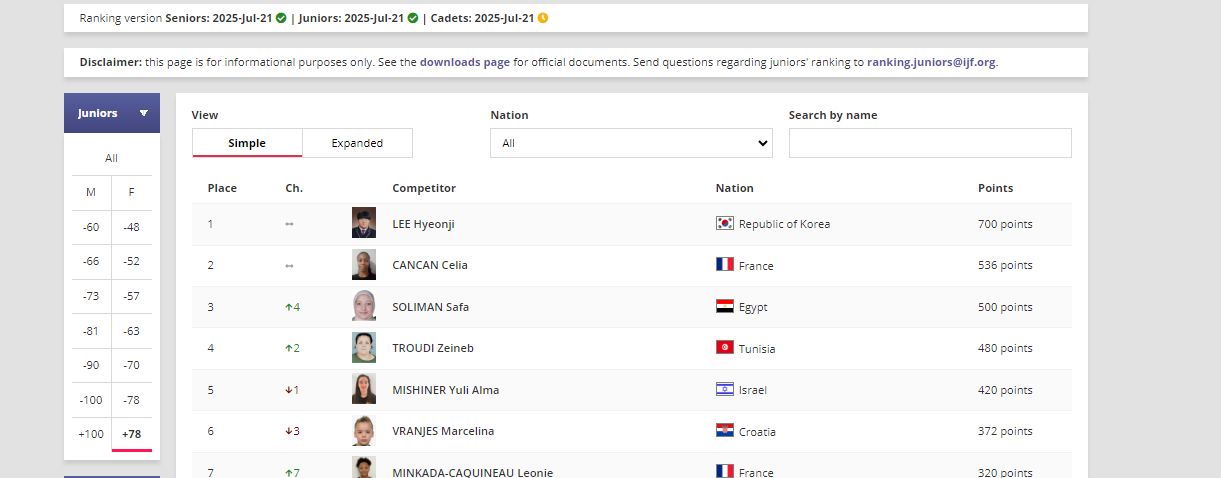This screenshot has width=1221, height=478.
Task: Select the F -48 weight category
Action: tap(131, 228)
